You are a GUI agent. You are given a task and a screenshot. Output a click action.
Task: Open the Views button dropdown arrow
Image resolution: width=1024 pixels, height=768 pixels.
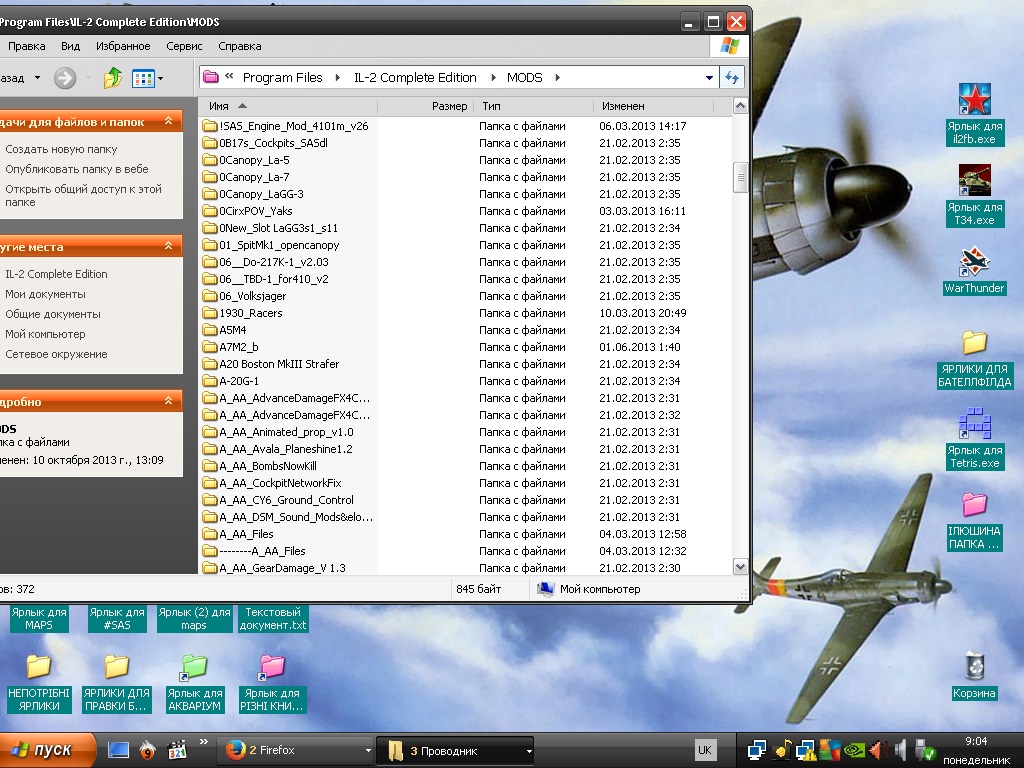(x=161, y=78)
